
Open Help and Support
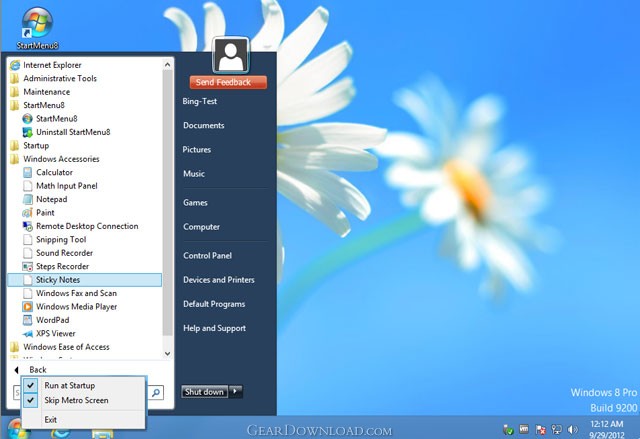215,328
